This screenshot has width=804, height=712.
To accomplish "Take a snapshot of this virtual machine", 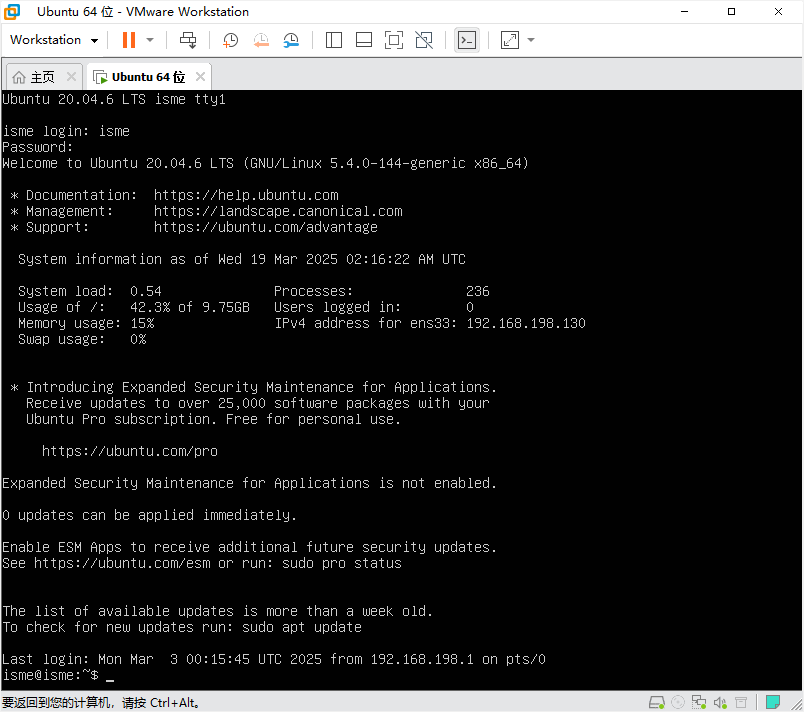I will (230, 40).
